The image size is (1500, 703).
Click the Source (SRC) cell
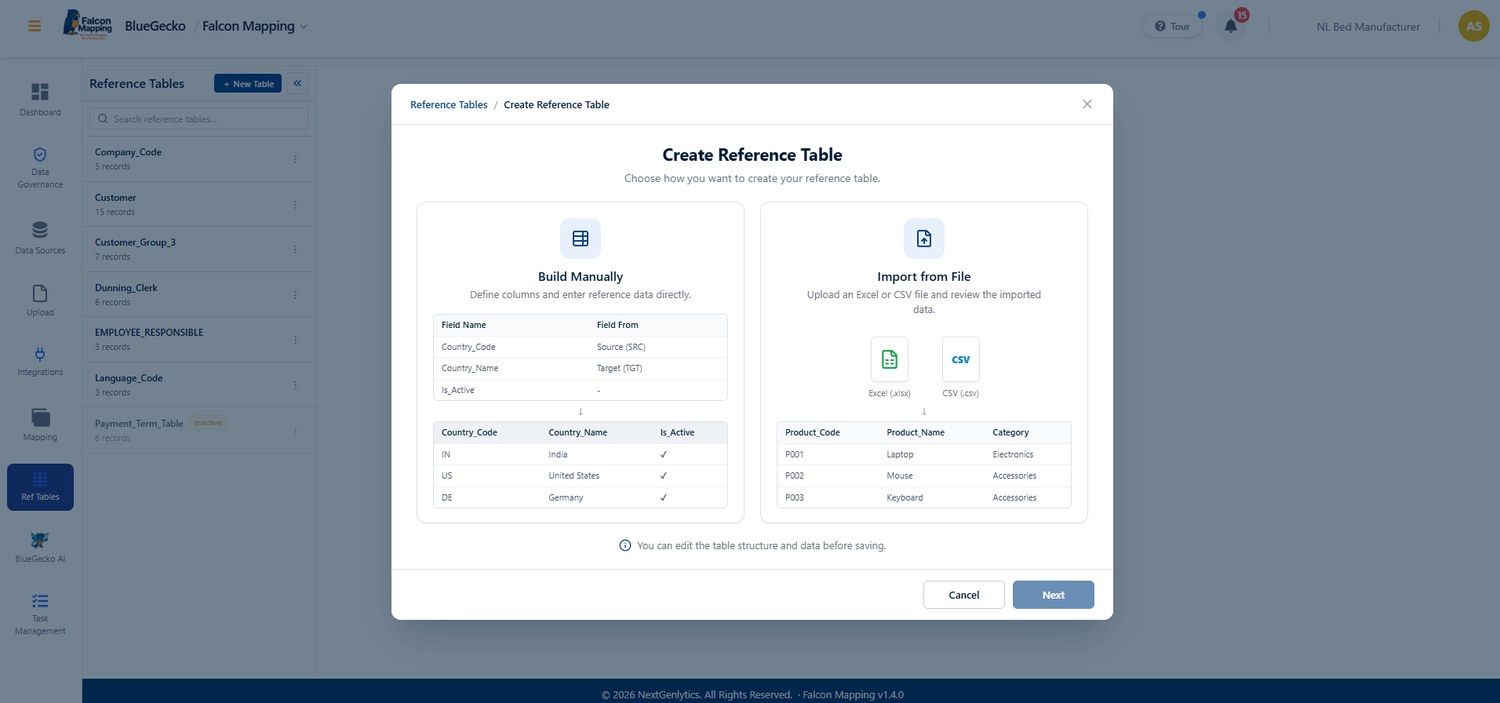pyautogui.click(x=621, y=347)
